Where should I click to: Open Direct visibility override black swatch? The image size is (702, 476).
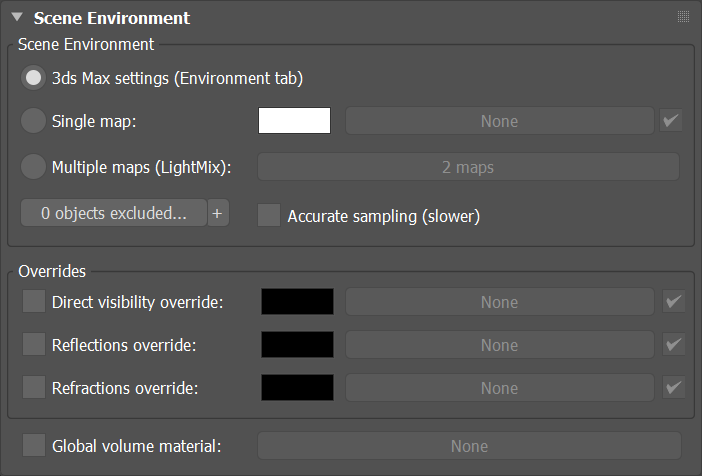tap(297, 301)
